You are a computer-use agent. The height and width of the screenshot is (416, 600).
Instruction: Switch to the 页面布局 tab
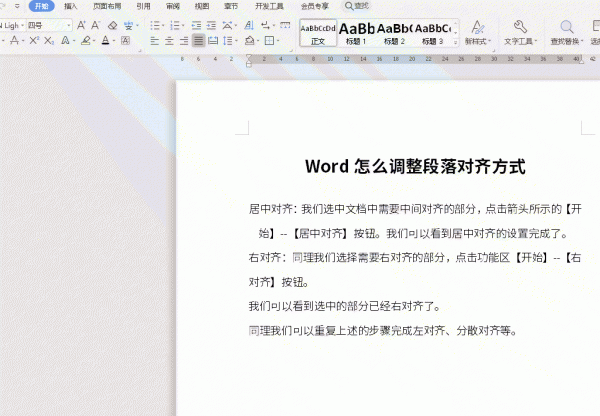(x=107, y=6)
